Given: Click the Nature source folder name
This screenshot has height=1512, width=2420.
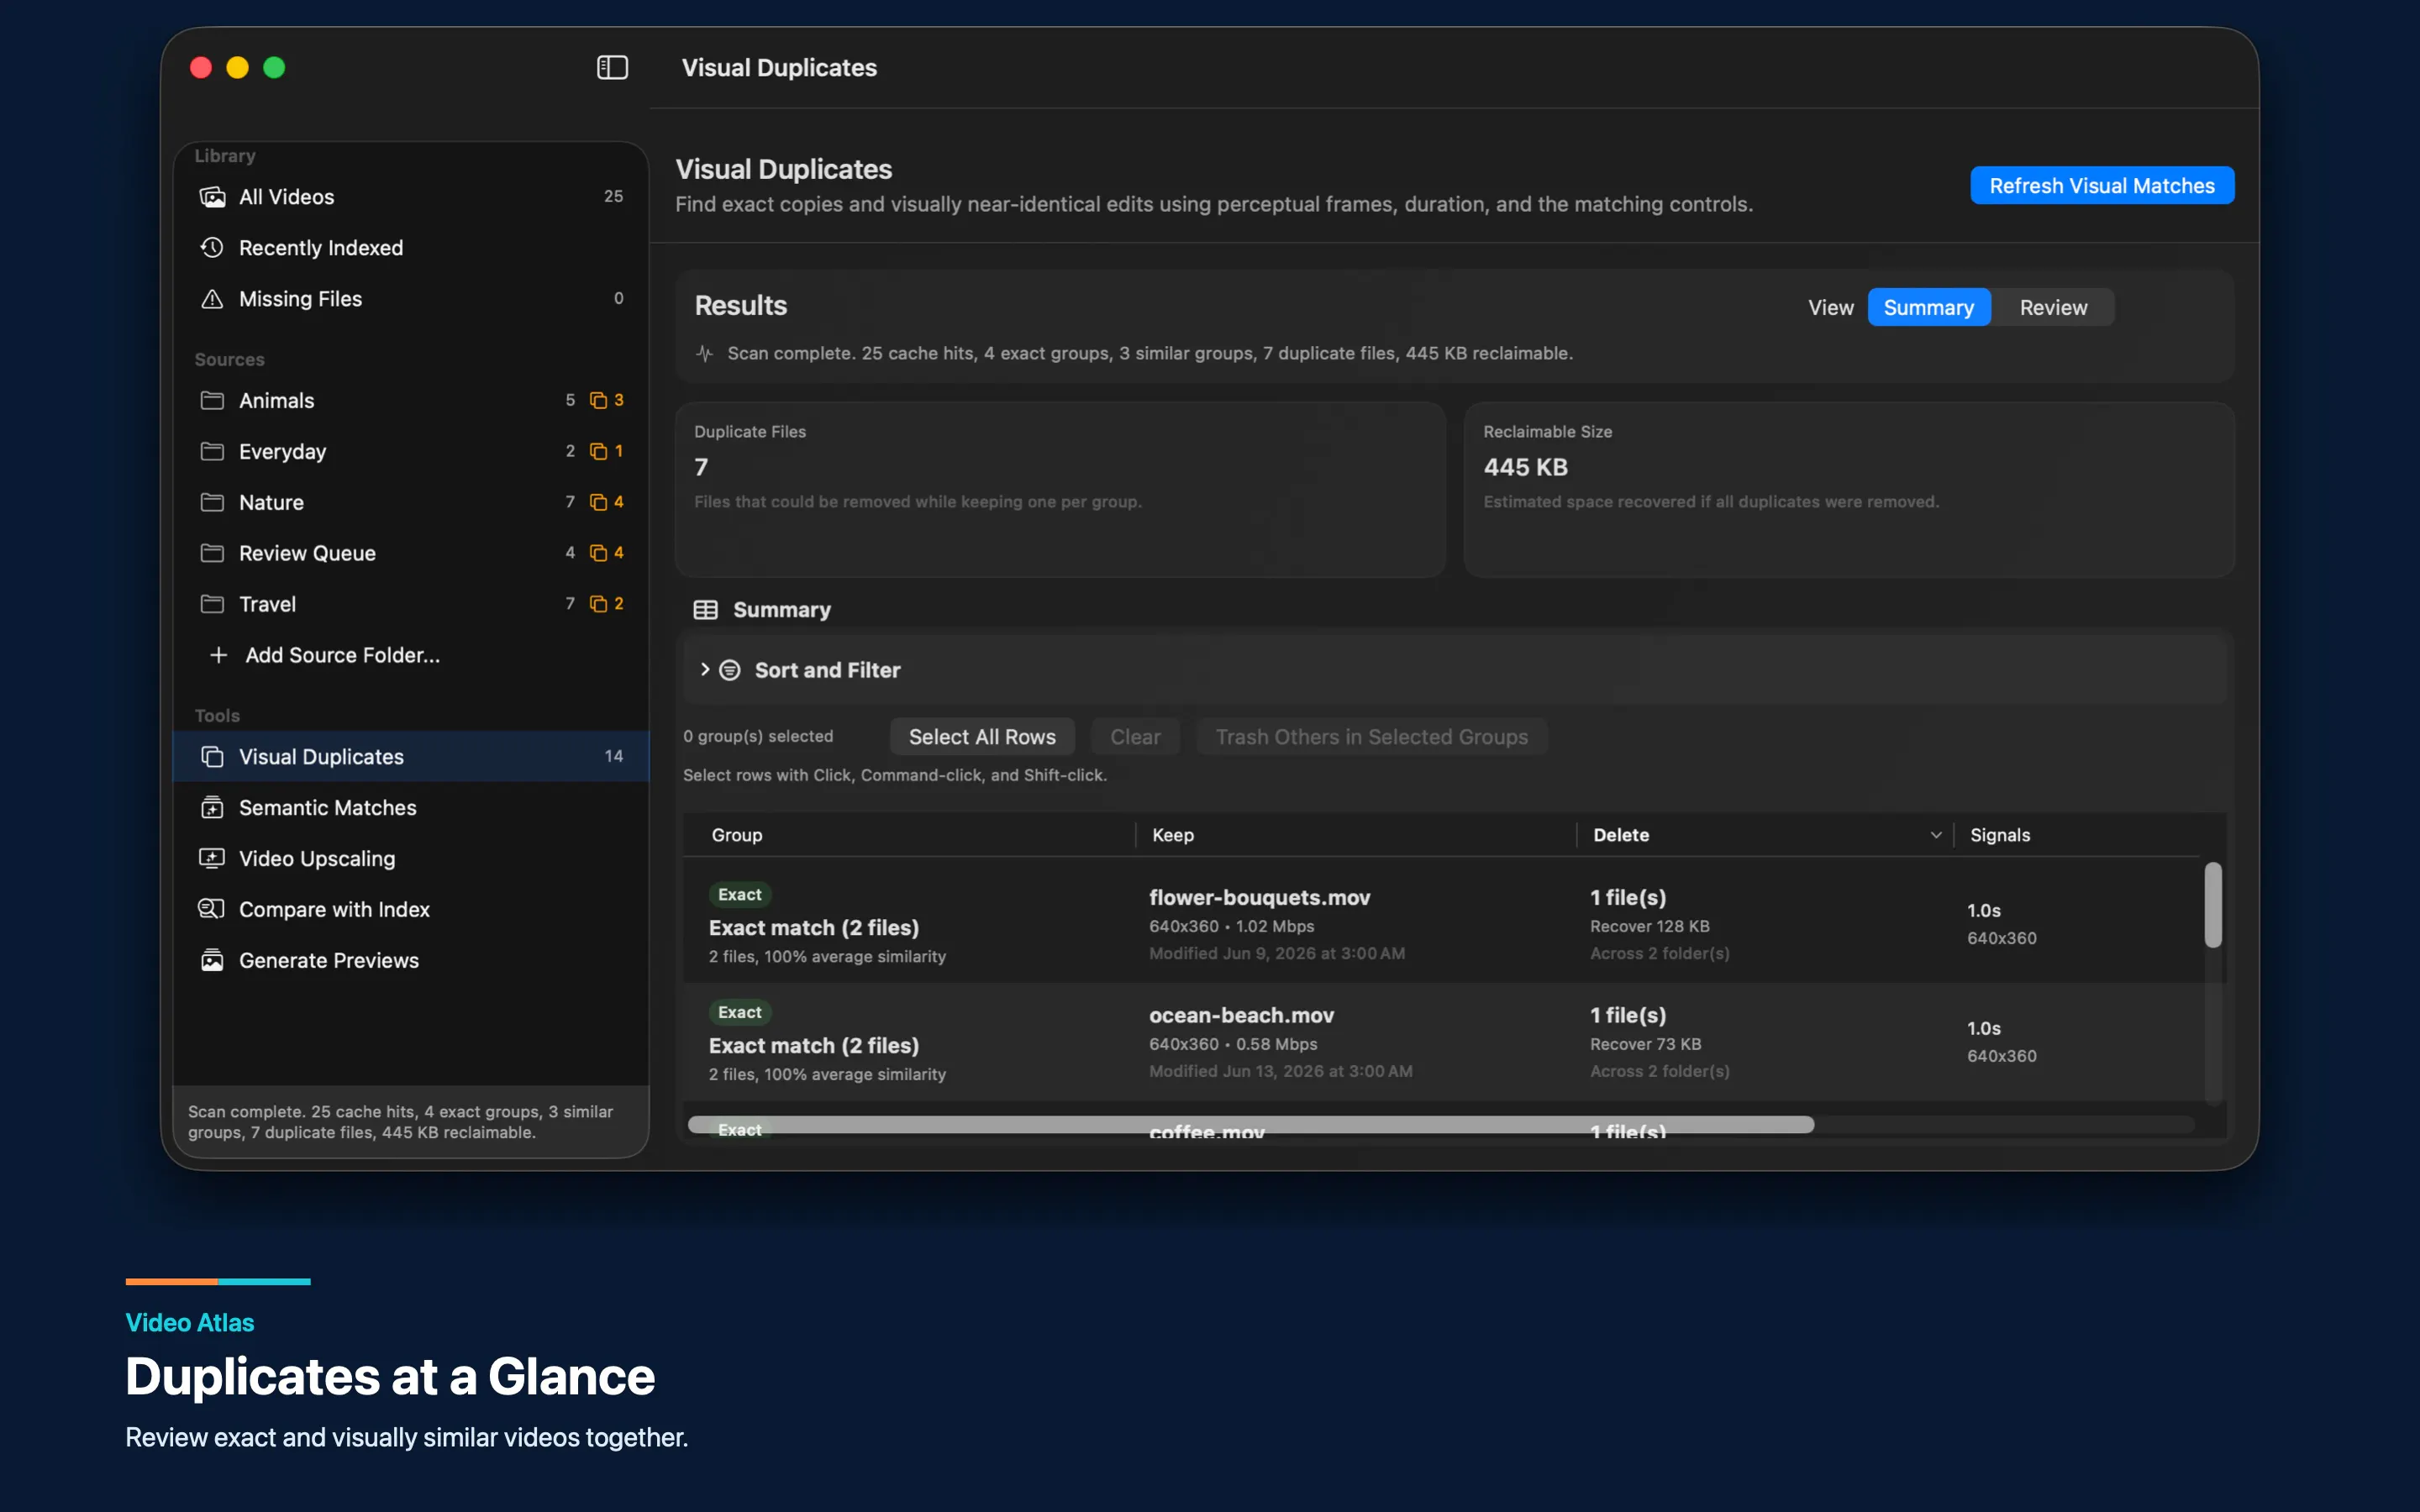Looking at the screenshot, I should coord(271,502).
